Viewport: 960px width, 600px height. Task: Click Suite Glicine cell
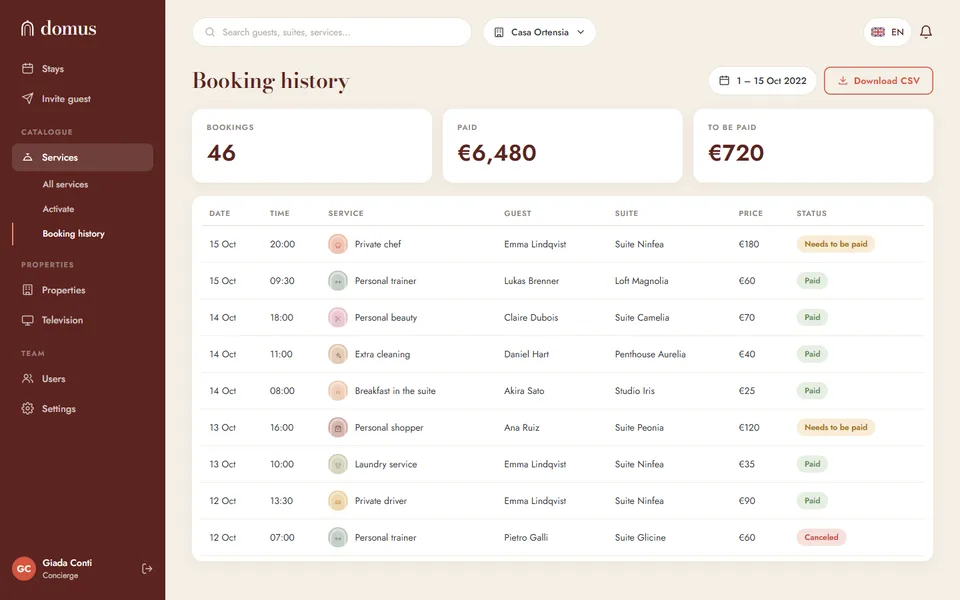tap(640, 538)
